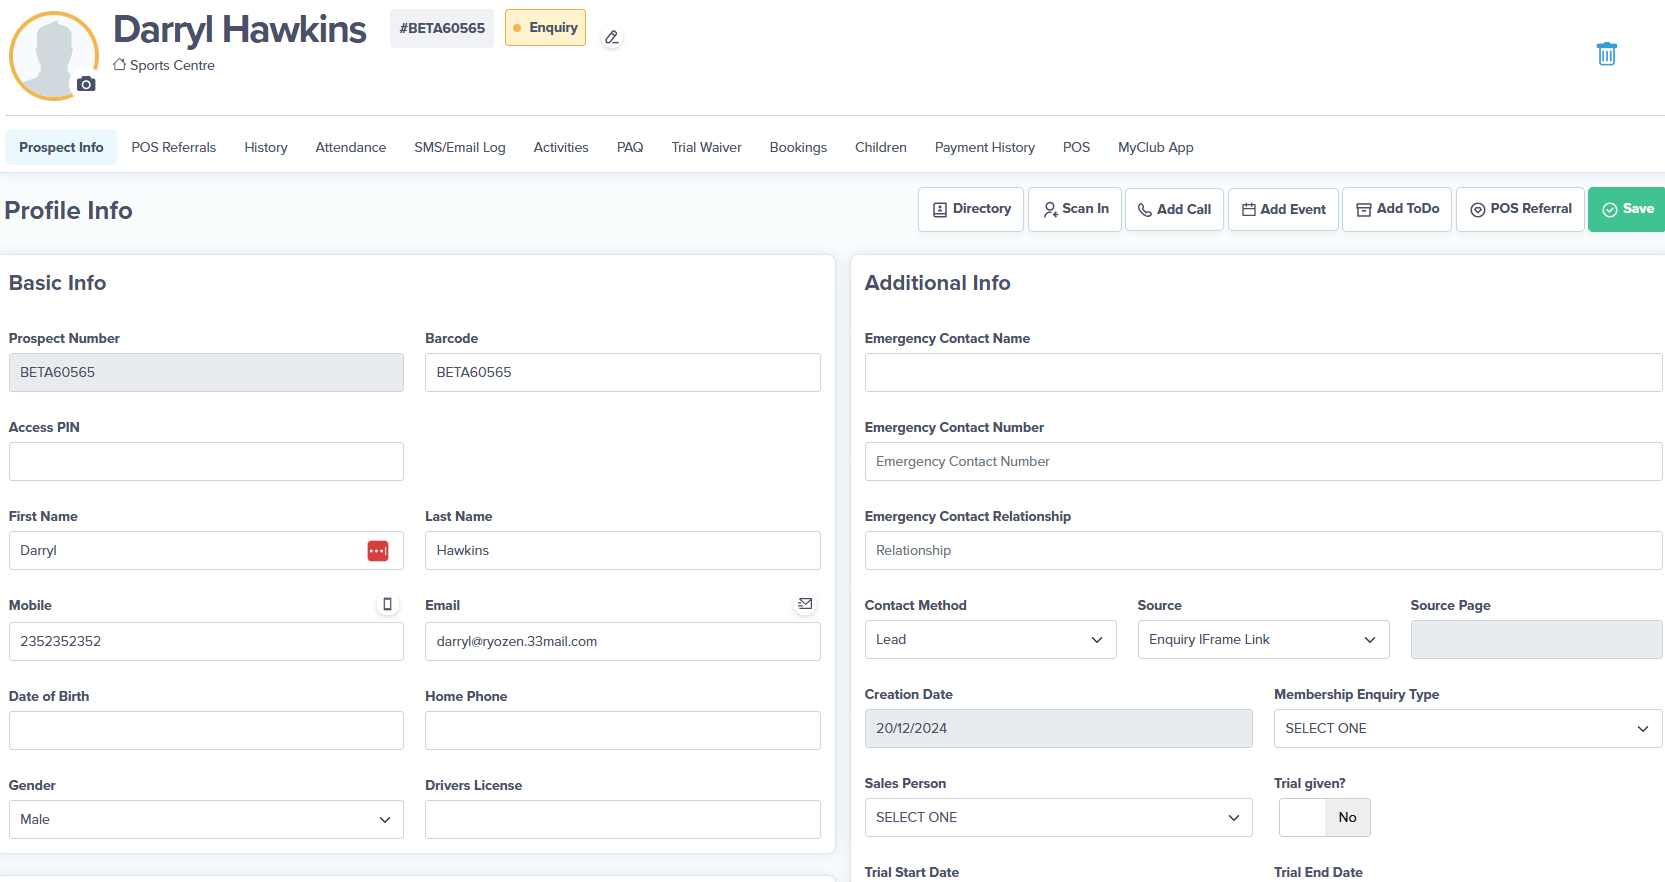1665x882 pixels.
Task: Open the POS tab
Action: (1076, 147)
